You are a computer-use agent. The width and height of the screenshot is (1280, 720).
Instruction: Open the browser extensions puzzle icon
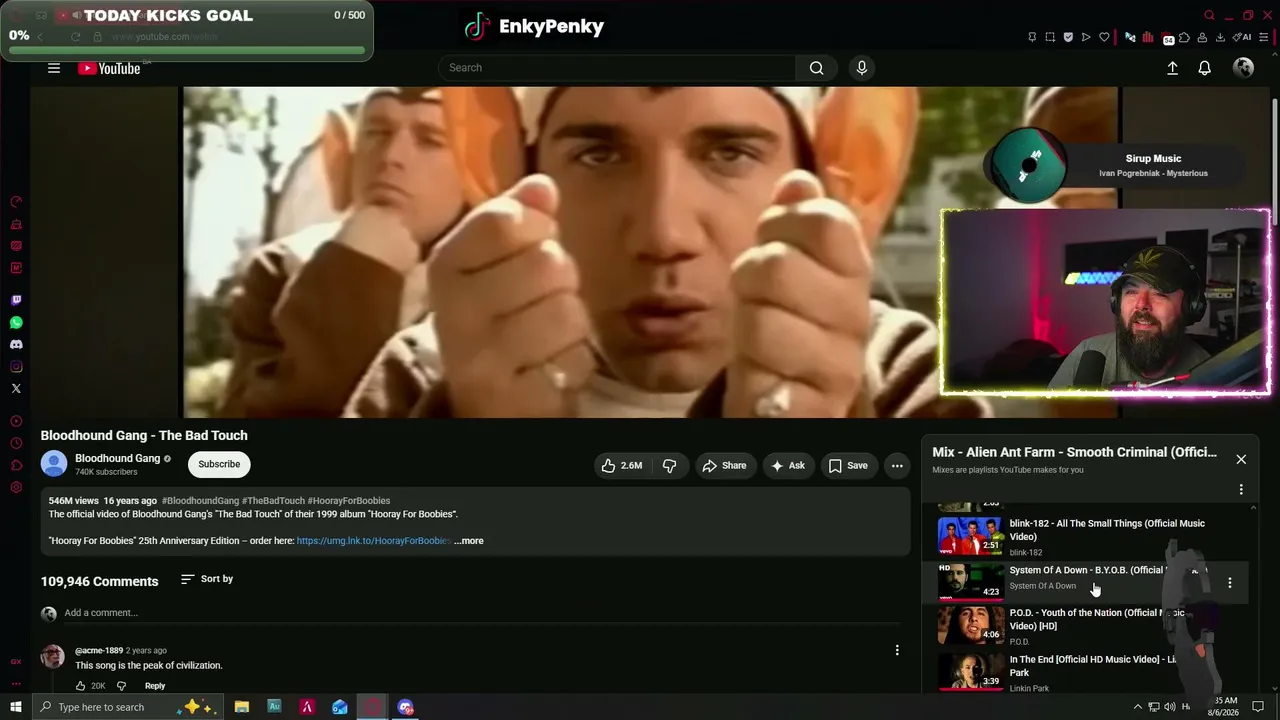[1184, 37]
